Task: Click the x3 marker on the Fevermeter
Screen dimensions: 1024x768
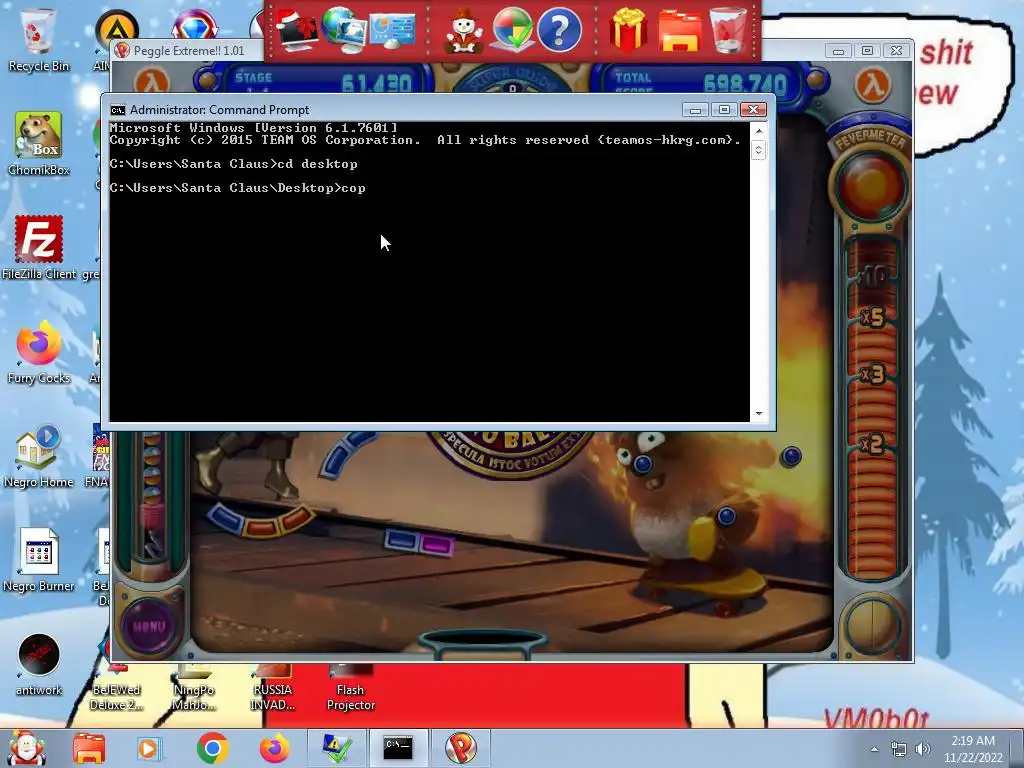Action: point(872,374)
